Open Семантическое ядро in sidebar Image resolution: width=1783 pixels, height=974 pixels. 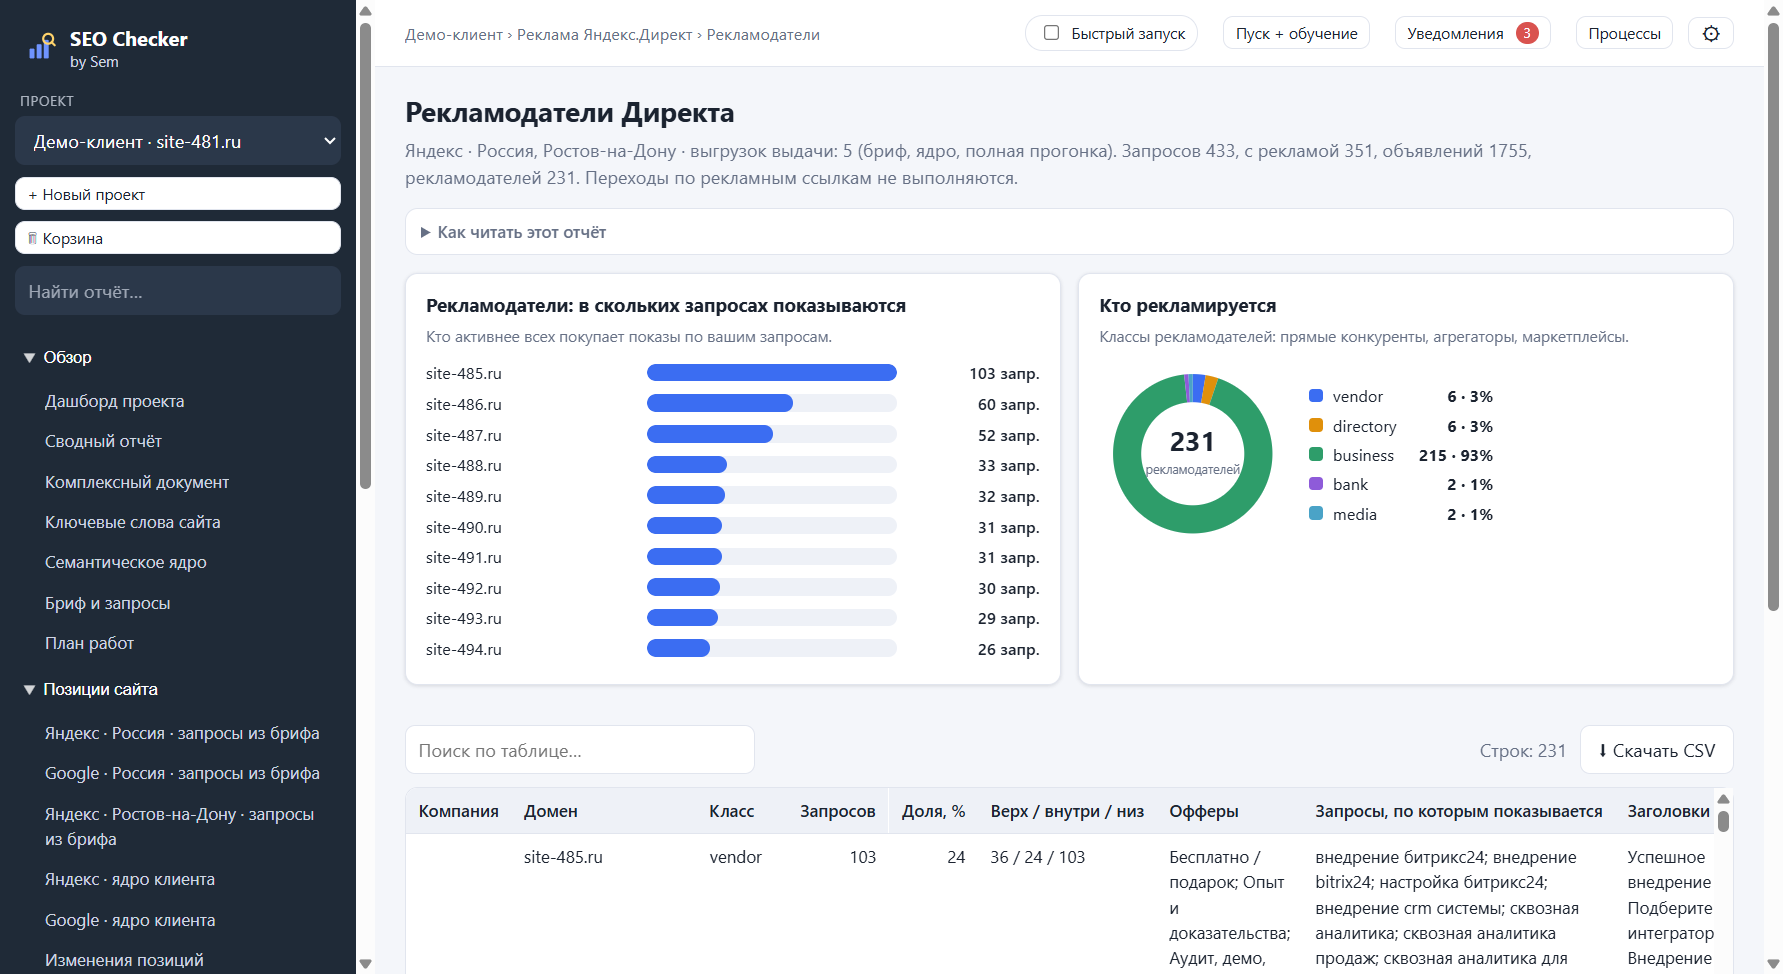pos(126,562)
